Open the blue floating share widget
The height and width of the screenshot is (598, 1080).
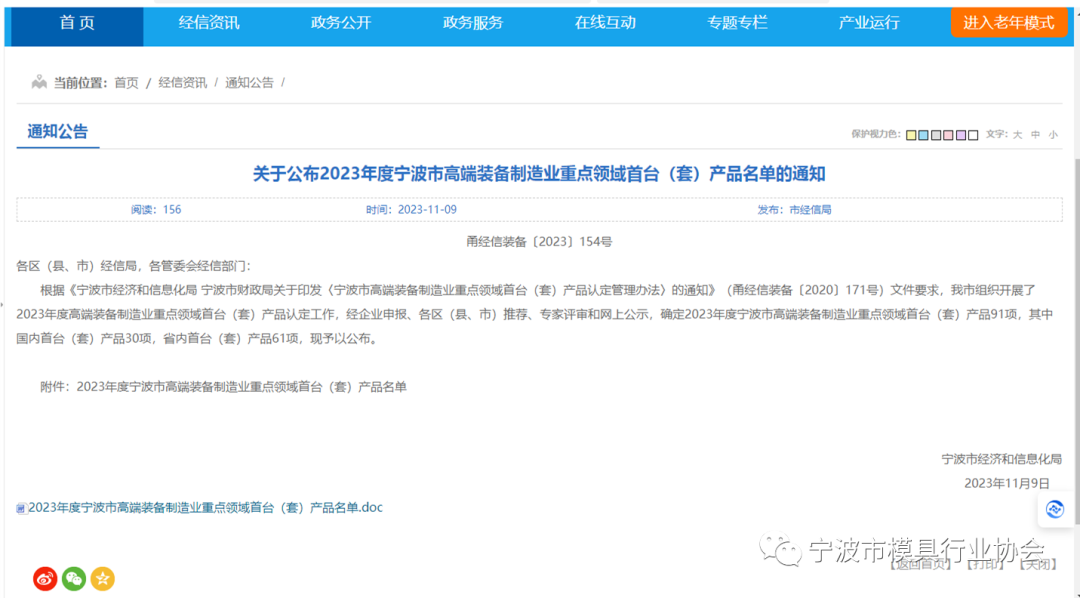1055,509
